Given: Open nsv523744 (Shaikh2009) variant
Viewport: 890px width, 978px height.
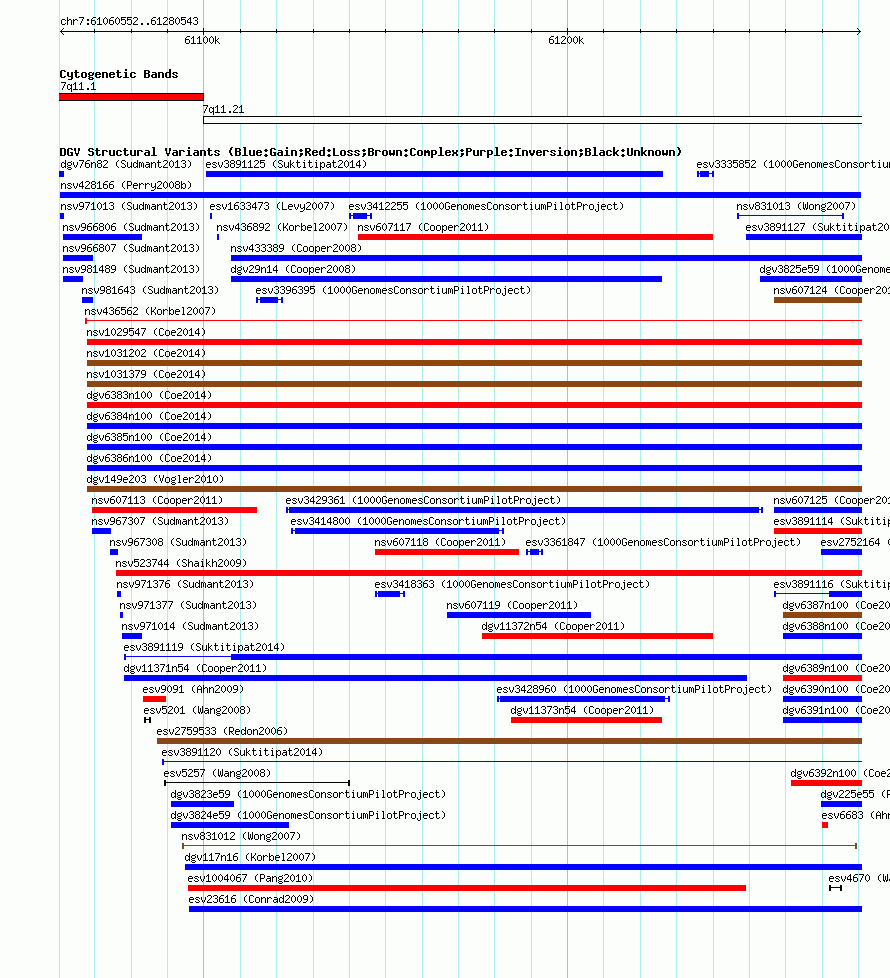Looking at the screenshot, I should click(x=181, y=563).
